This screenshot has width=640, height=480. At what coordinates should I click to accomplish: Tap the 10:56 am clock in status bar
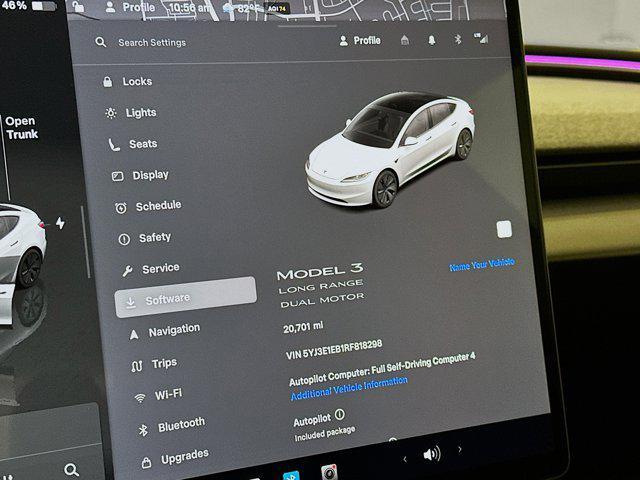[x=190, y=7]
